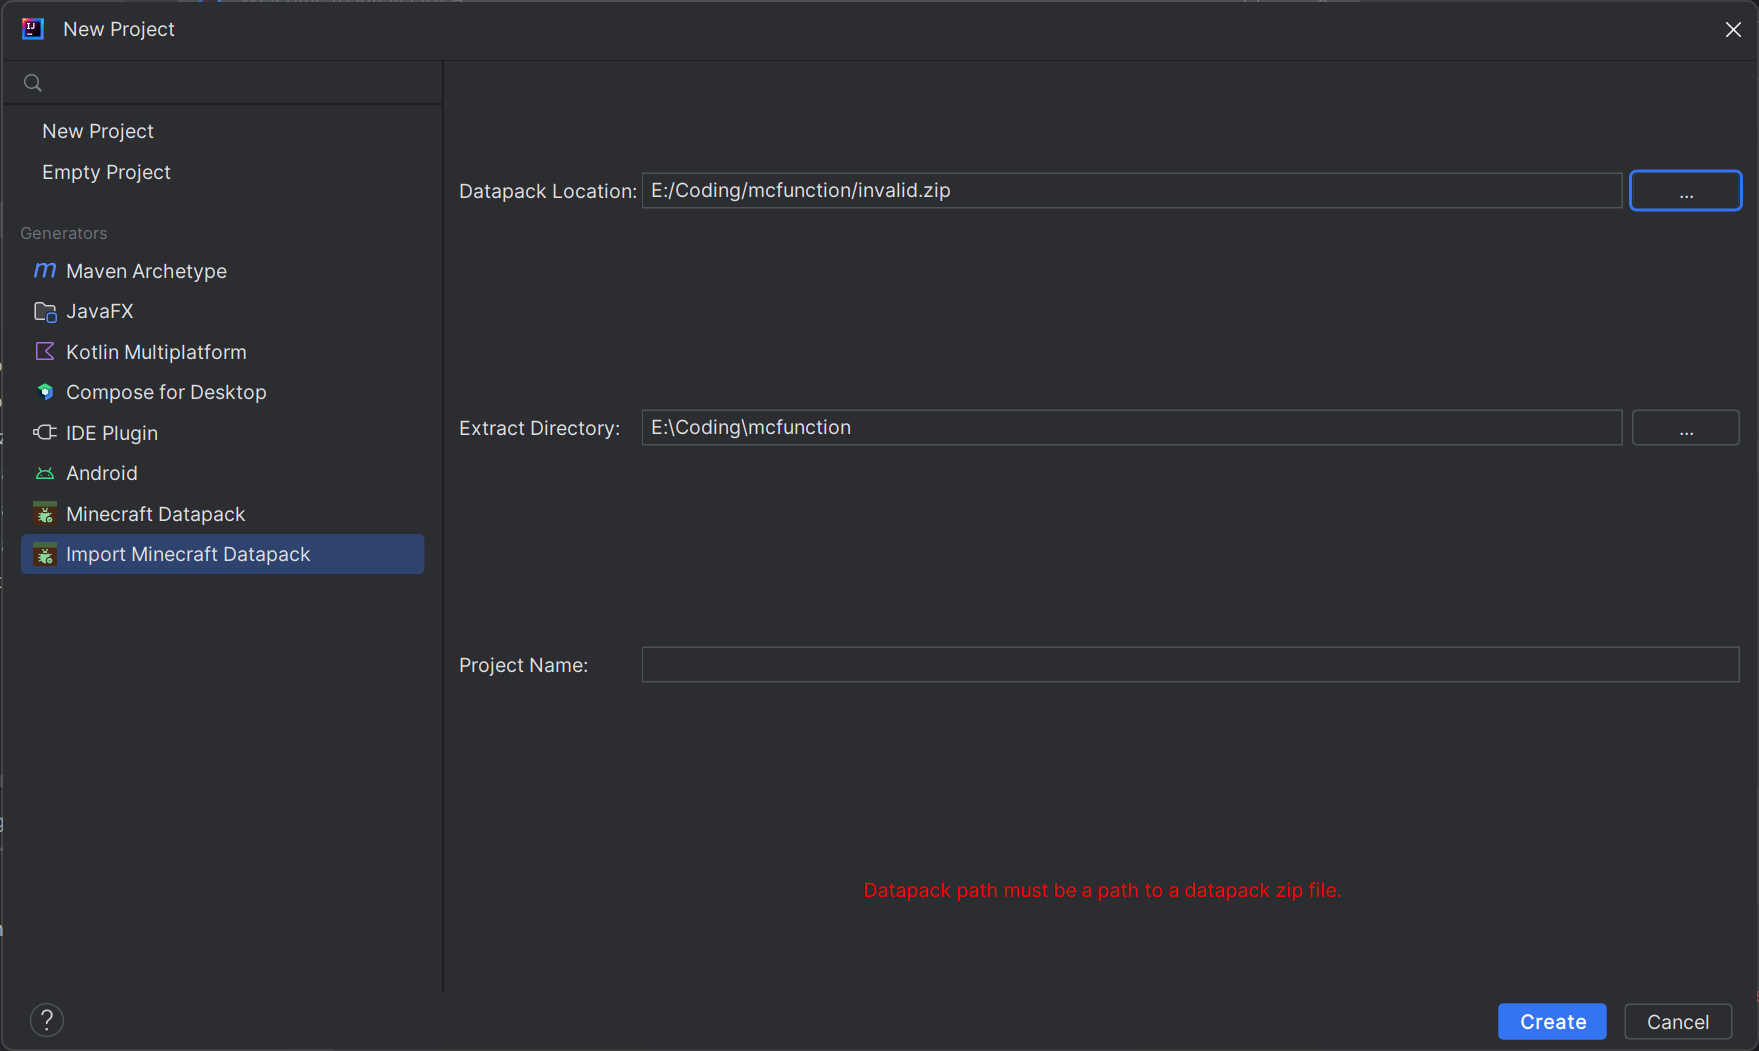The image size is (1759, 1051).
Task: Click the Import Minecraft Datapack icon
Action: (x=45, y=554)
